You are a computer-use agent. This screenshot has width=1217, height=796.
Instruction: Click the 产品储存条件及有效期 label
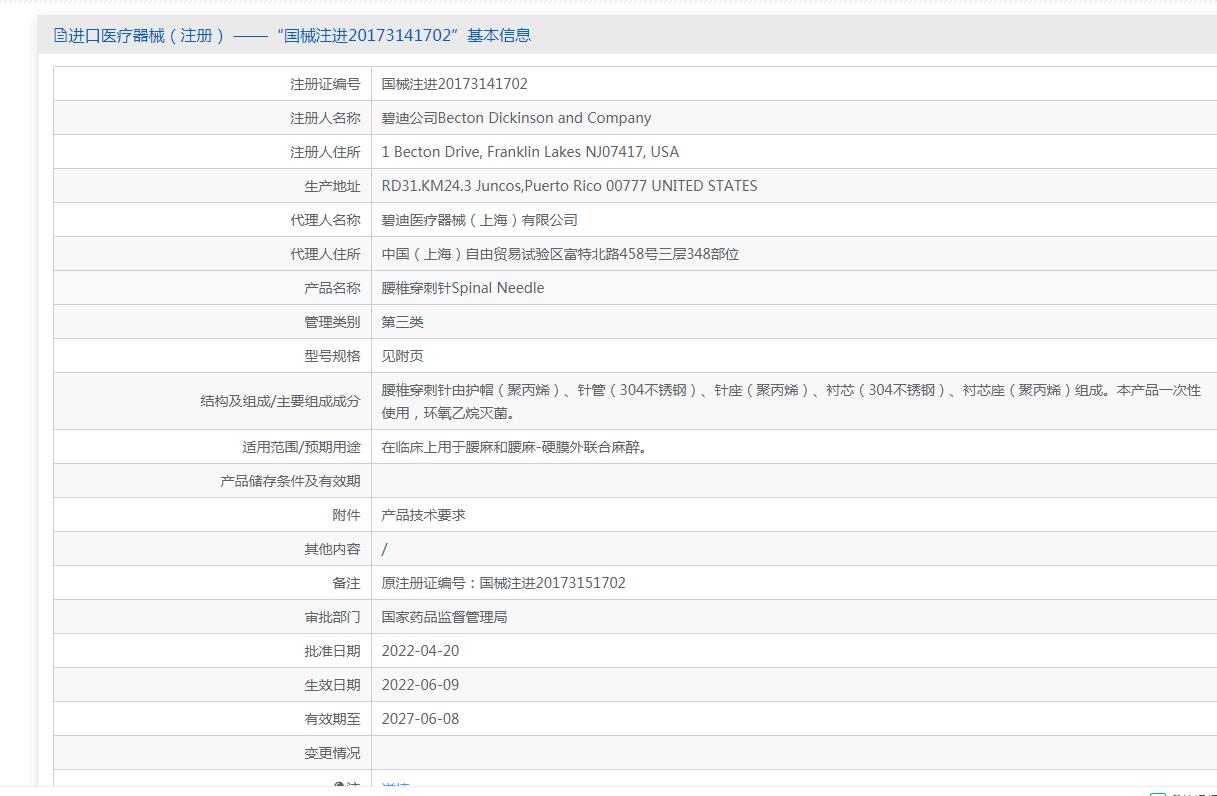coord(290,481)
